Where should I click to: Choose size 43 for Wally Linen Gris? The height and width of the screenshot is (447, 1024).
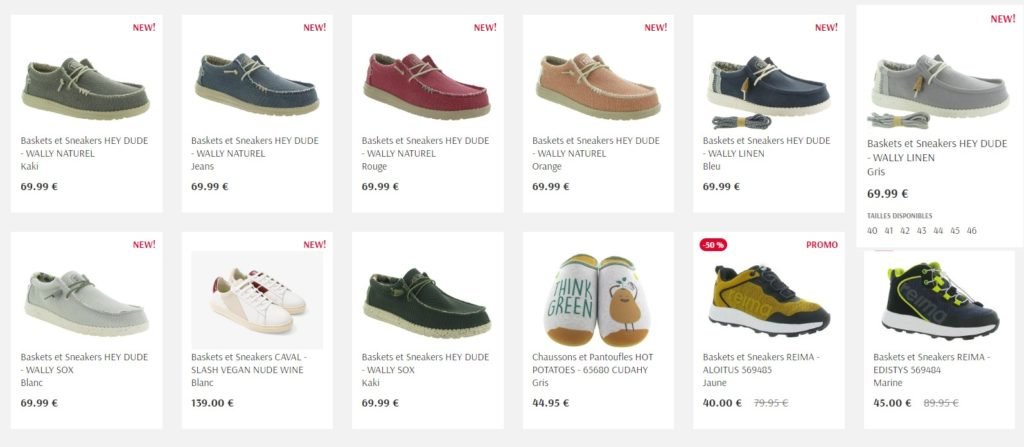point(921,231)
